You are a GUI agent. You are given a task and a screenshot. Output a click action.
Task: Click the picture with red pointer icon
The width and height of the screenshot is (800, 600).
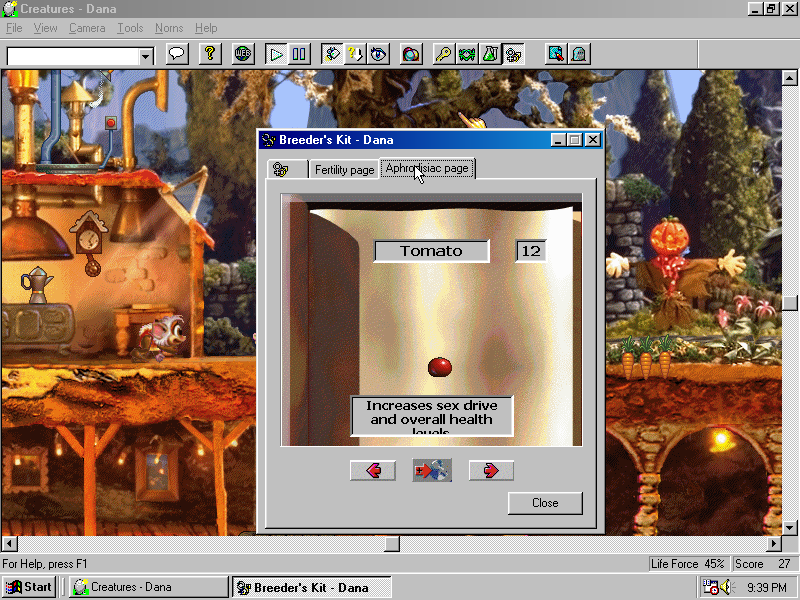[x=556, y=54]
